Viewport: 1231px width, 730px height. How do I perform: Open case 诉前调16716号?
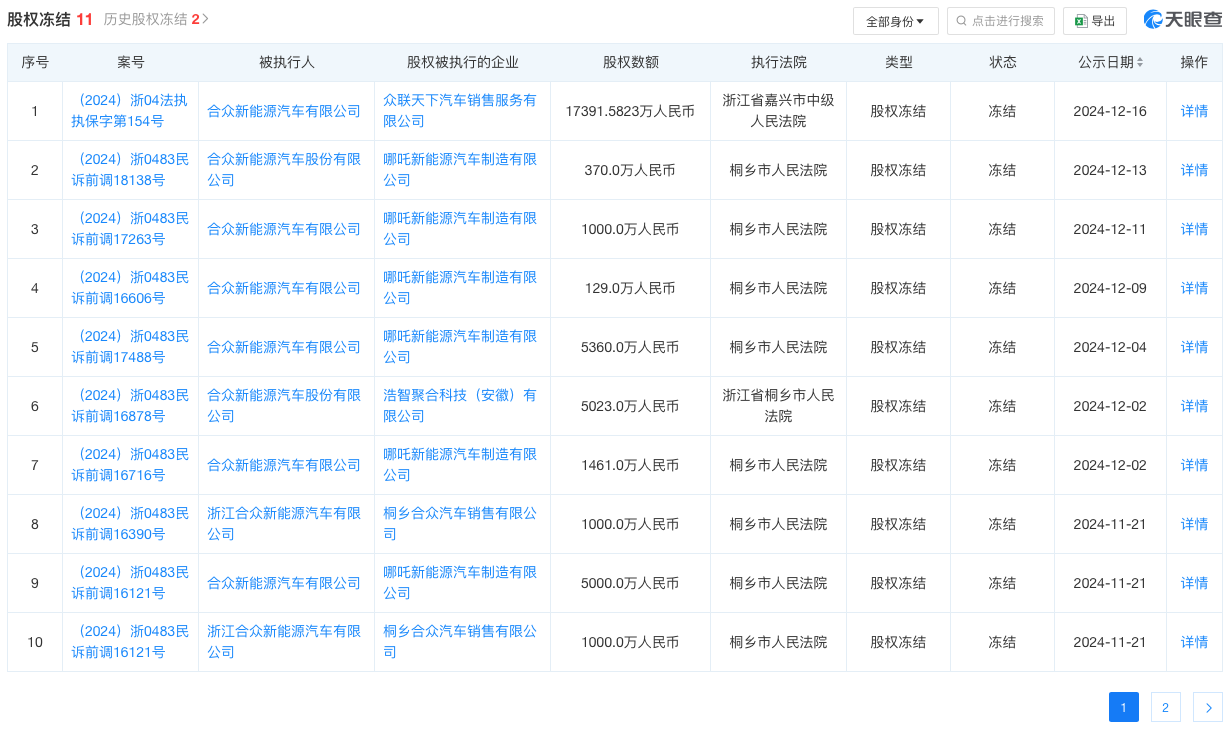pos(130,465)
